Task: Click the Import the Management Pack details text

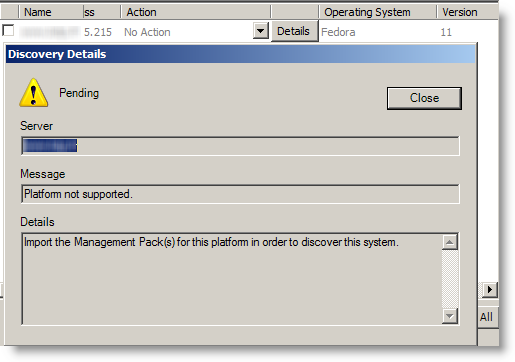Action: pos(211,242)
